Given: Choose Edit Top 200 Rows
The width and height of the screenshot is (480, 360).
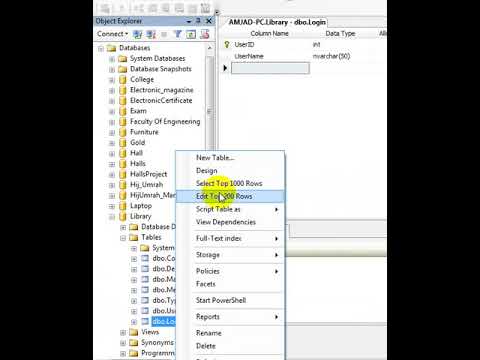Looking at the screenshot, I should (230, 196).
